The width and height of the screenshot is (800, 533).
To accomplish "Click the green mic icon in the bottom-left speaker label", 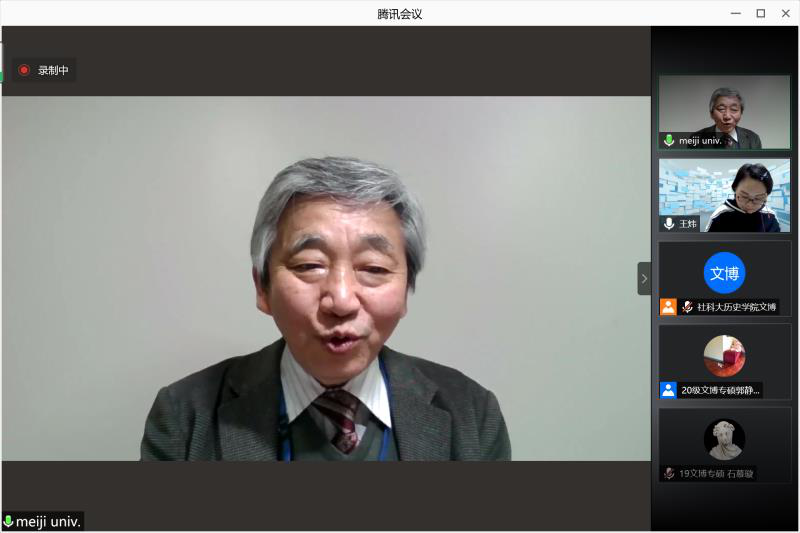I will pyautogui.click(x=9, y=521).
